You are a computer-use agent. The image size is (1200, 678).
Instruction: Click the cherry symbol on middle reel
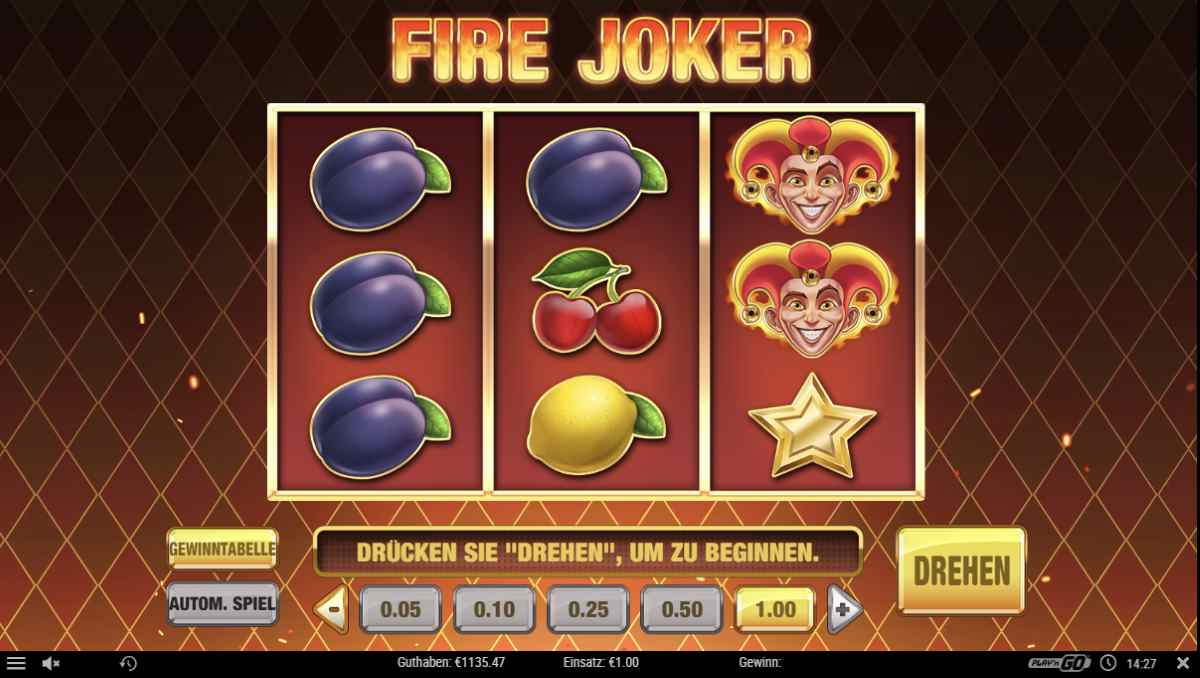click(596, 302)
